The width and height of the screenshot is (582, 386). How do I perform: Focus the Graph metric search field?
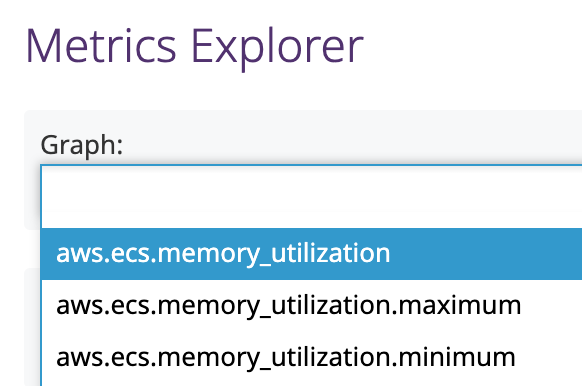click(312, 197)
